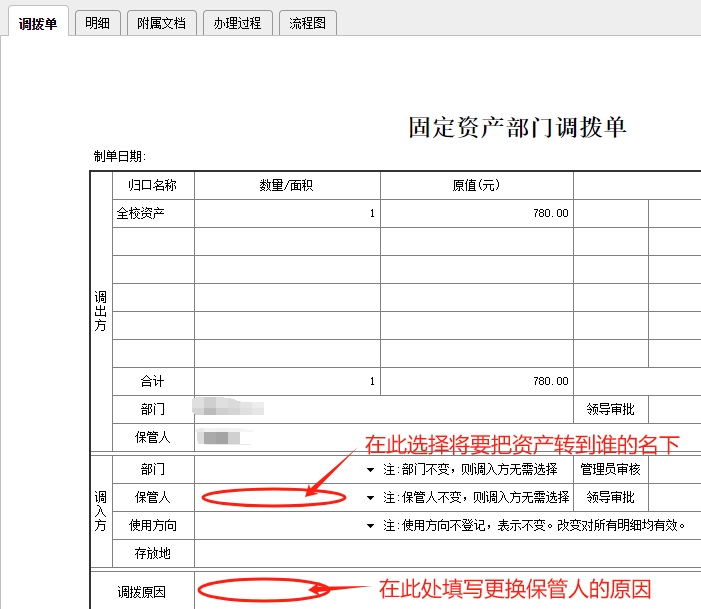Go to the 办理过程 tab
701x609 pixels.
237,23
